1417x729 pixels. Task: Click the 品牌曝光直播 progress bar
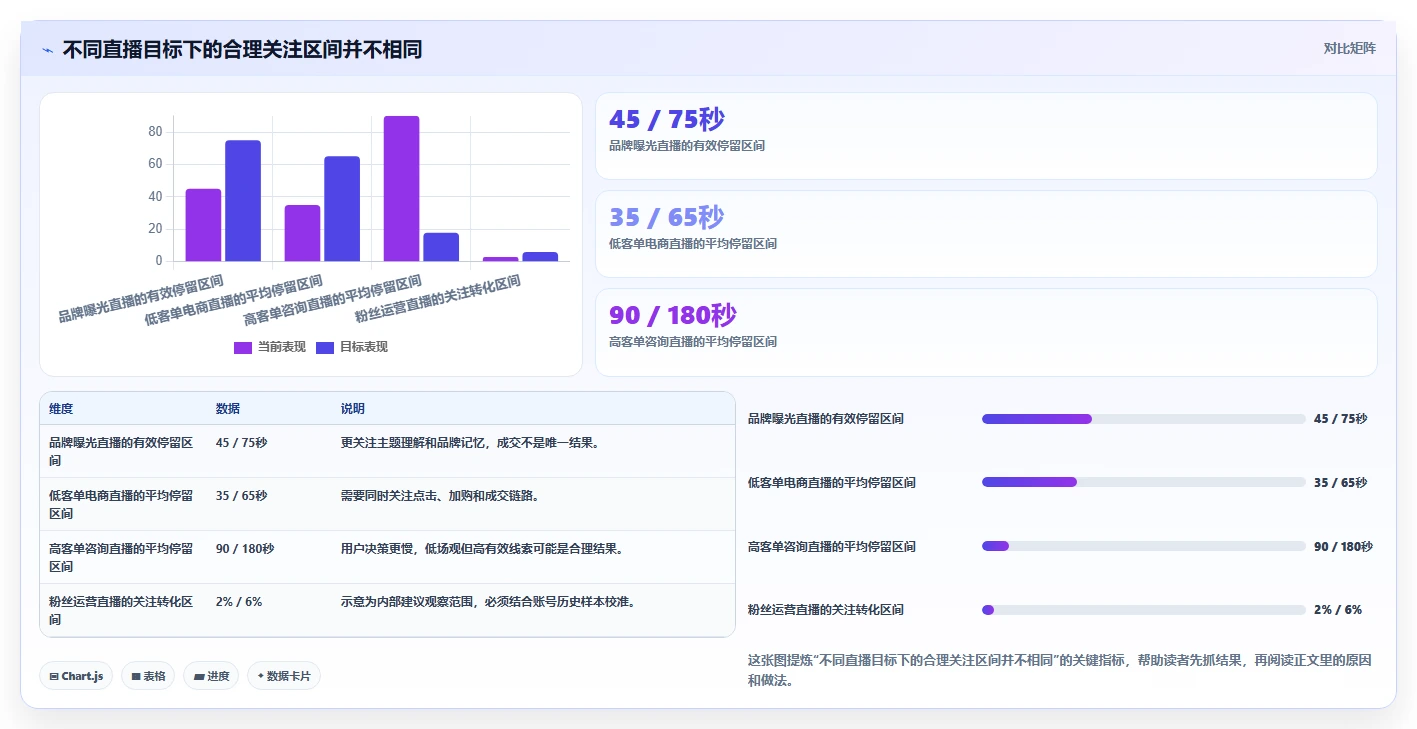click(x=1144, y=419)
